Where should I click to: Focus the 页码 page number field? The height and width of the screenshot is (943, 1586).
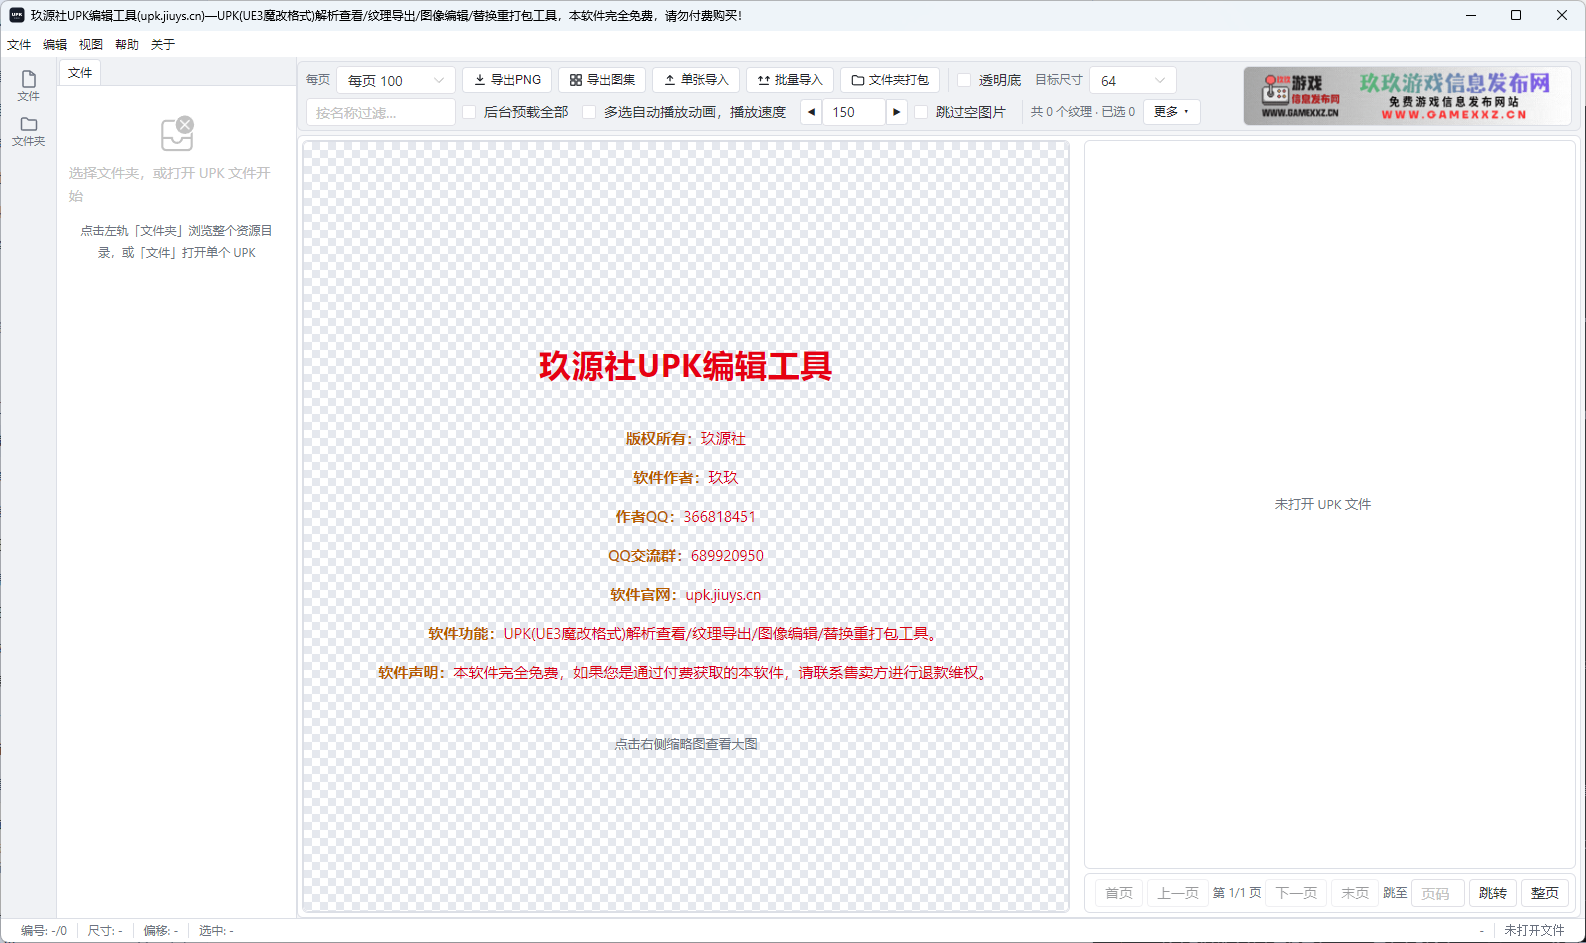(x=1438, y=893)
